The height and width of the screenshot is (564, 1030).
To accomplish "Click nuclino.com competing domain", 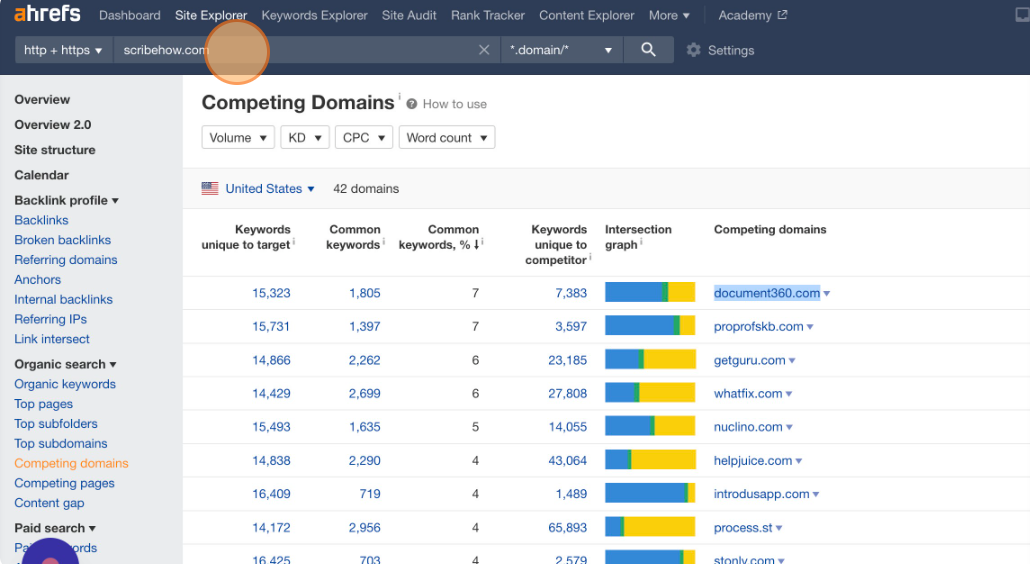I will point(748,427).
